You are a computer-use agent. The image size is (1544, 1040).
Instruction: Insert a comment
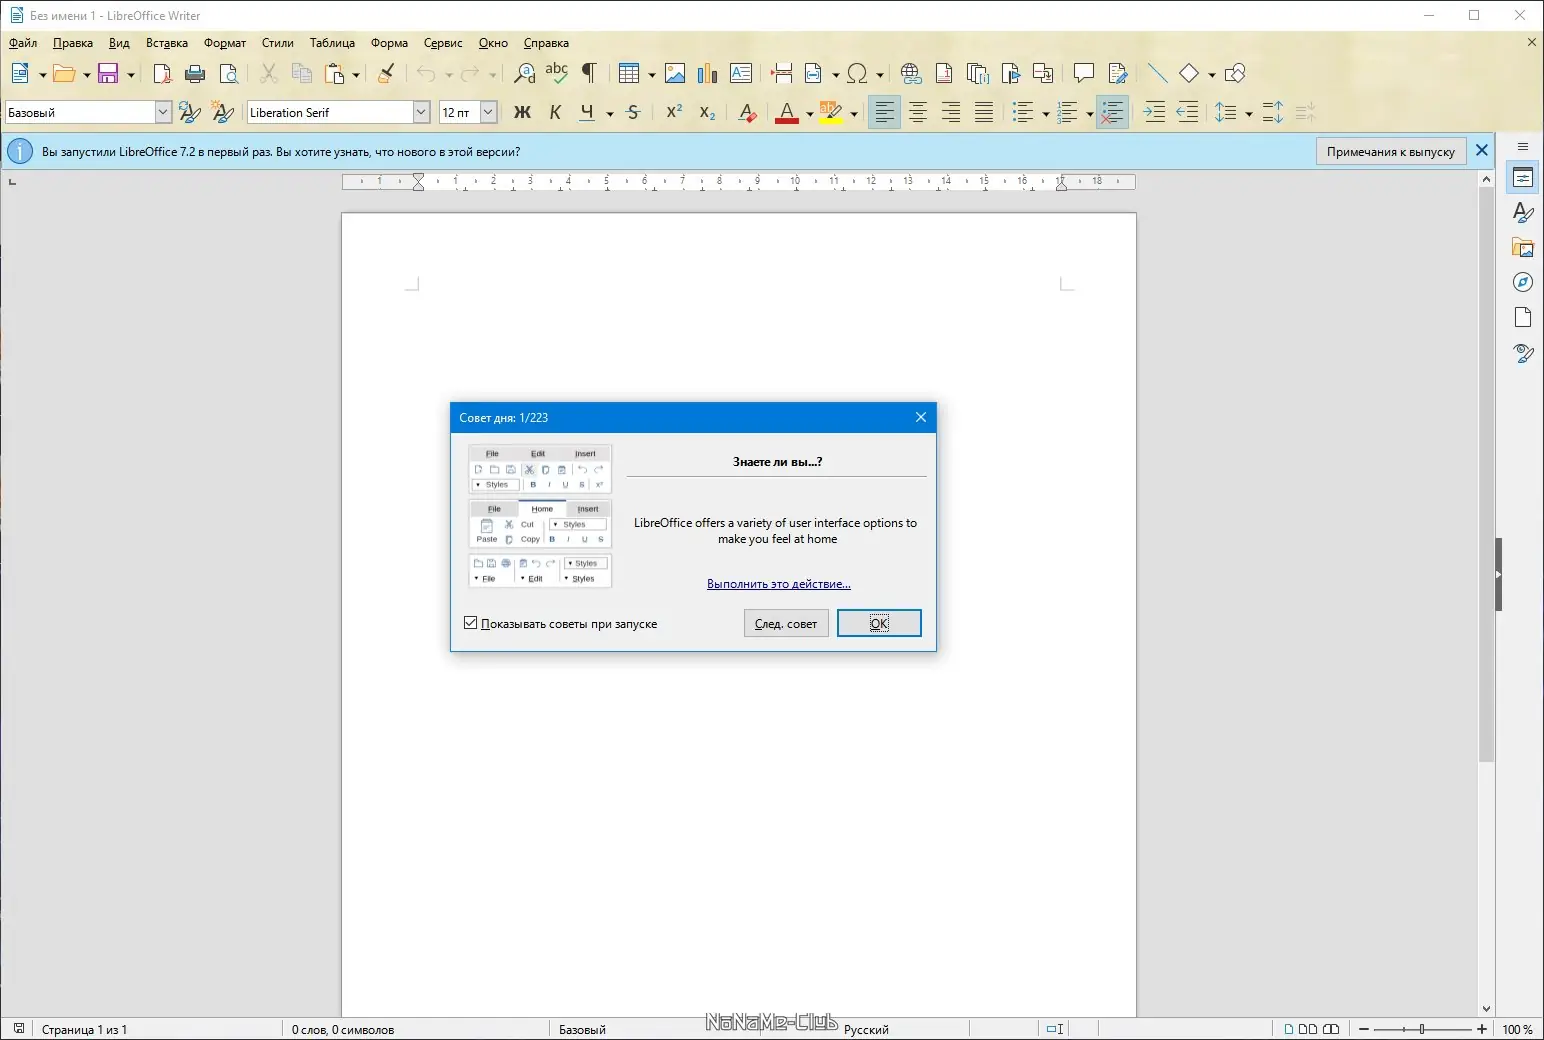click(x=1083, y=73)
